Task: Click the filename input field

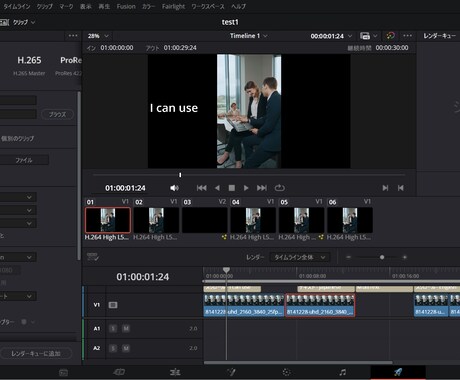Action: [x=18, y=100]
